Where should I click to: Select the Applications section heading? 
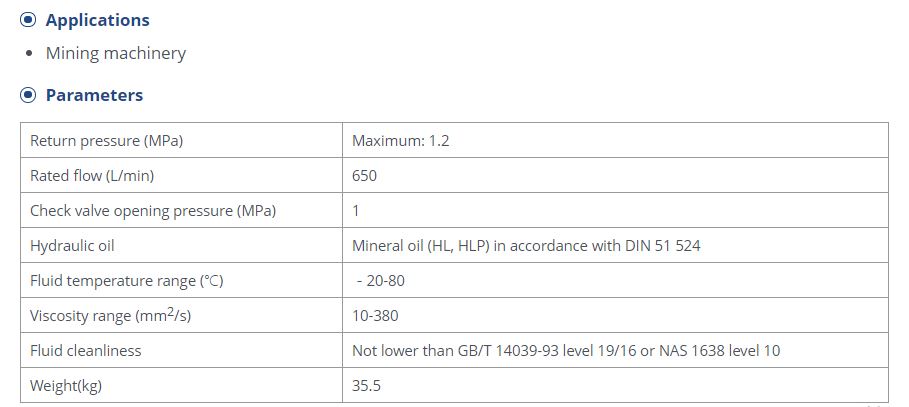tap(97, 20)
